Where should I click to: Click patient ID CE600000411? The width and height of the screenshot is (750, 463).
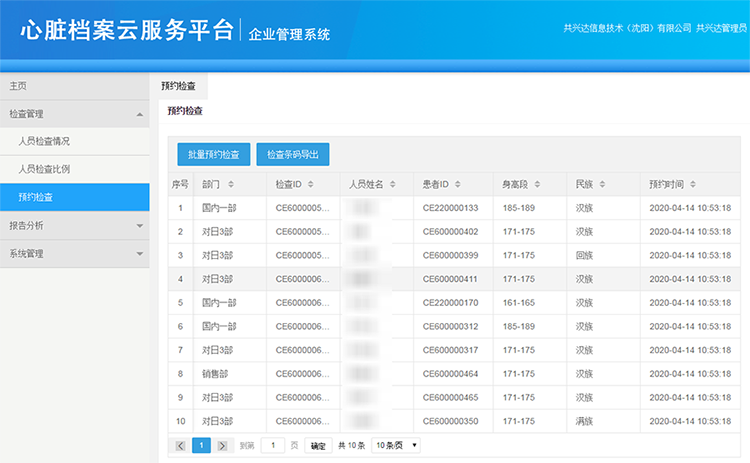tap(450, 279)
